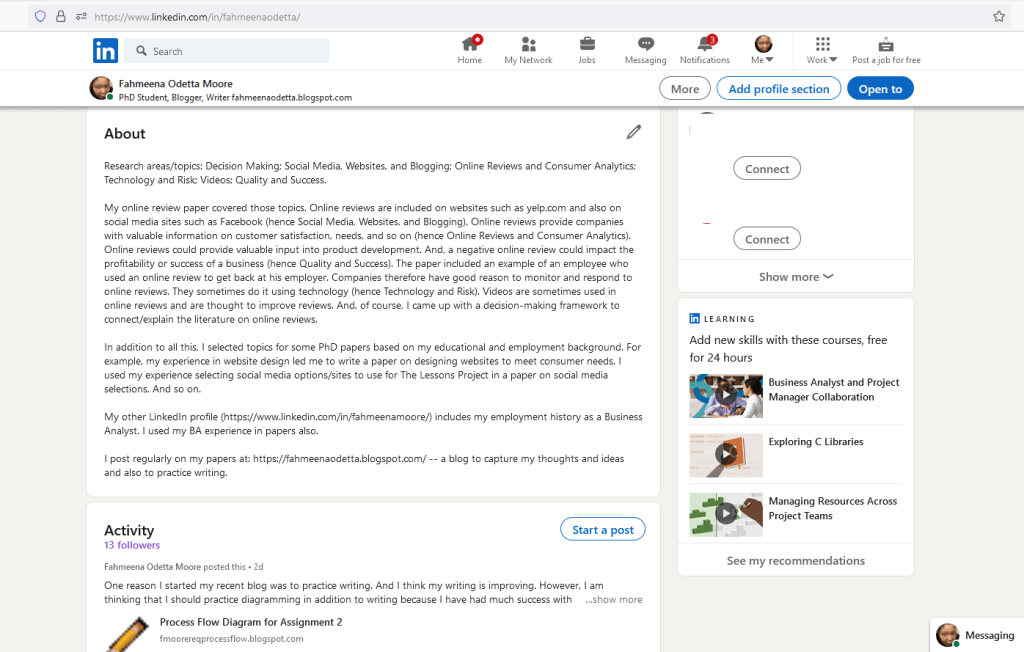Open the 13 followers link

tap(132, 545)
